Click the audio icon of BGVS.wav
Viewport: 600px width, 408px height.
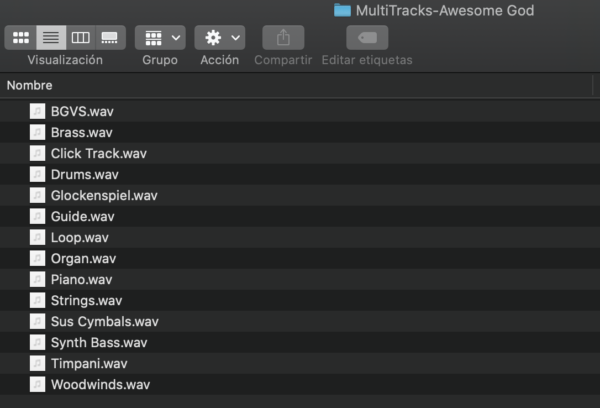tap(38, 111)
